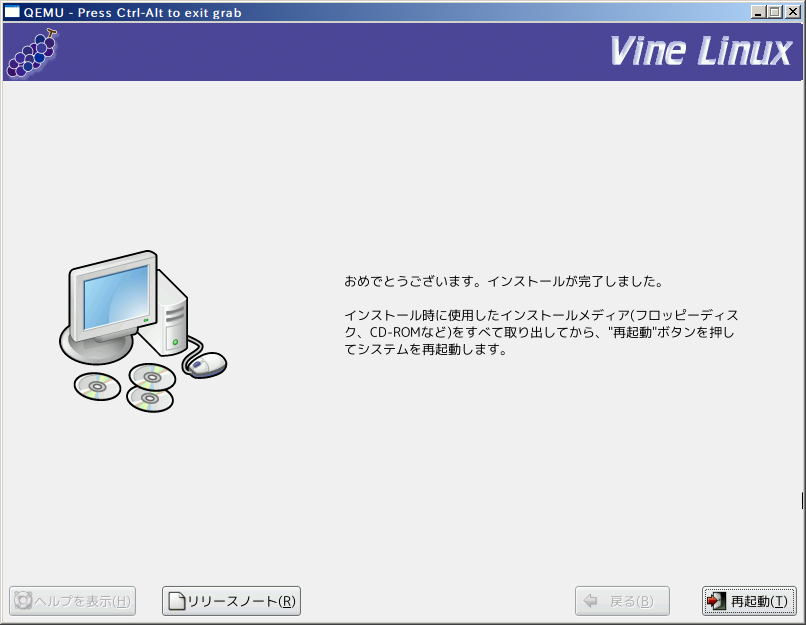Click the ヘルプを表示(H) help button
Viewport: 806px width, 625px height.
[x=72, y=601]
